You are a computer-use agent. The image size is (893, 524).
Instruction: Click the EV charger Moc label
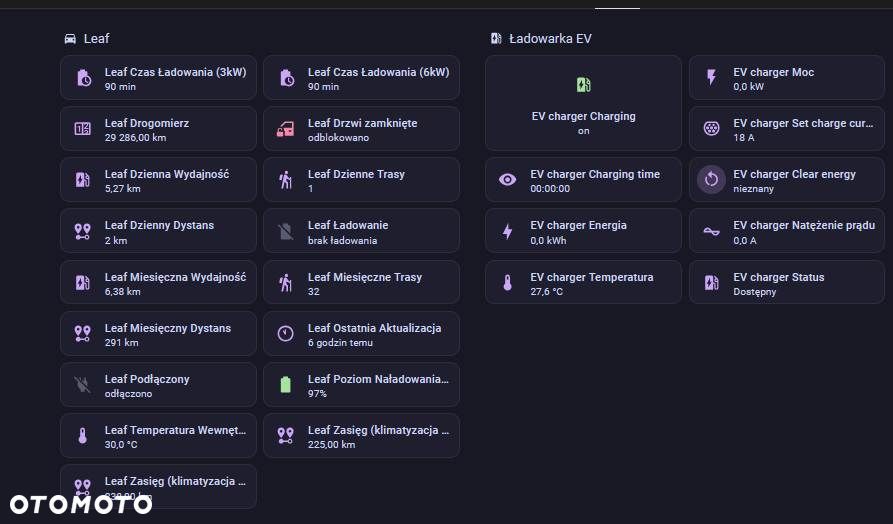[x=773, y=72]
